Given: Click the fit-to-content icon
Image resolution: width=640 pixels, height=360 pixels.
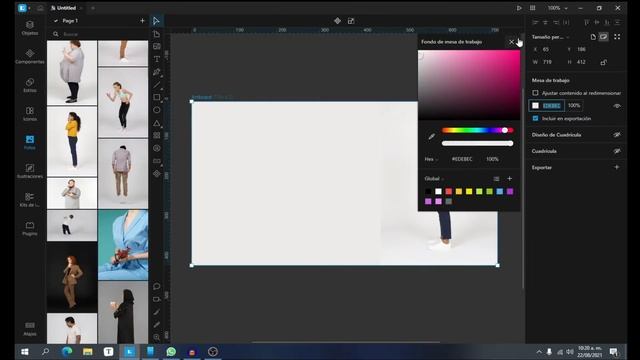Looking at the screenshot, I should (x=617, y=37).
